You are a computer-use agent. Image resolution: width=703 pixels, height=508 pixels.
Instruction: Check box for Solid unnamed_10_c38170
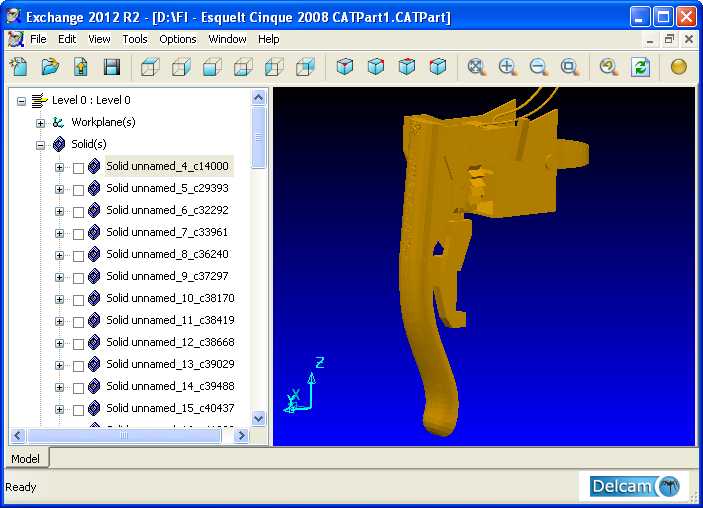(x=78, y=300)
